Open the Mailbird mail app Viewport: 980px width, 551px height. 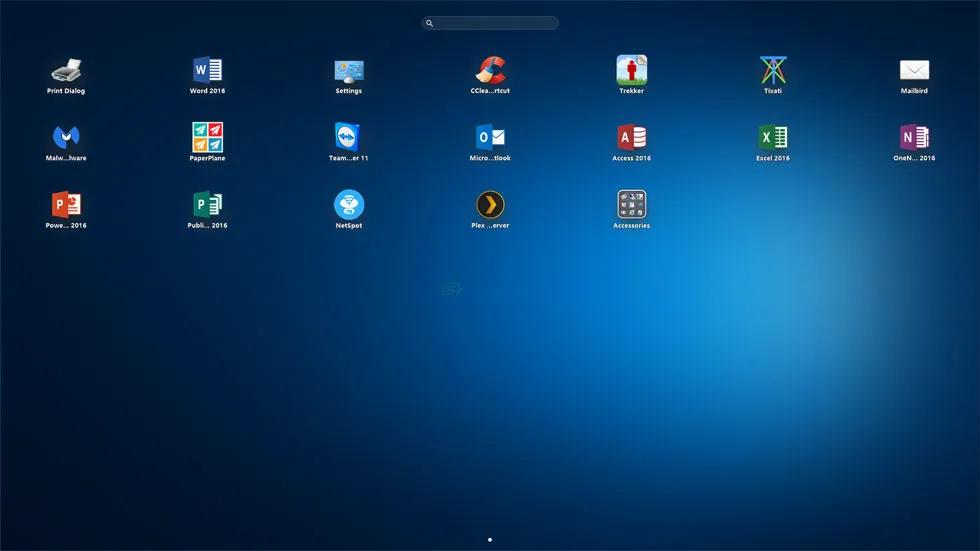[x=914, y=70]
